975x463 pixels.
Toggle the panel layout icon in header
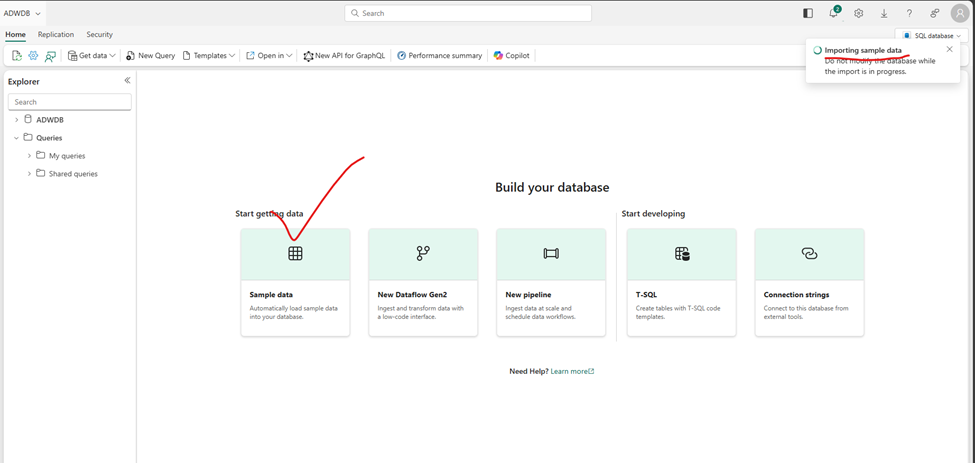coord(808,14)
